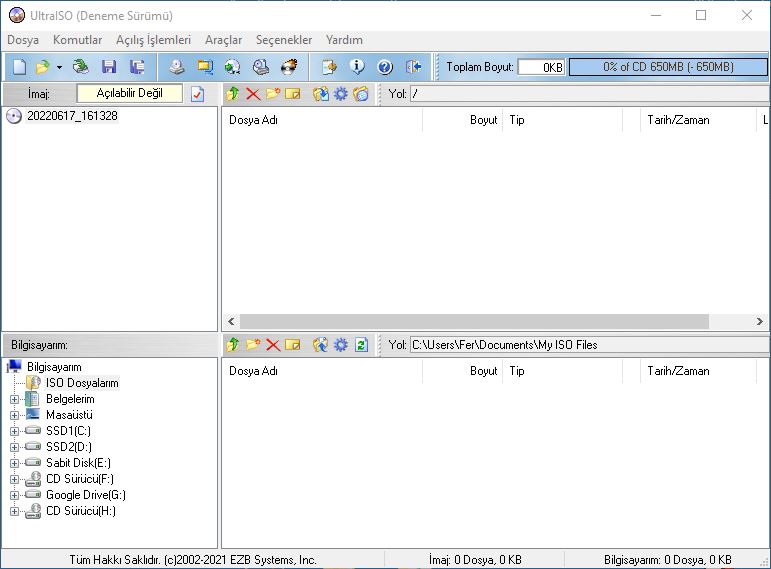Click the Toplam Boyut 0KB field
Viewport: 771px width, 569px height.
tap(541, 67)
